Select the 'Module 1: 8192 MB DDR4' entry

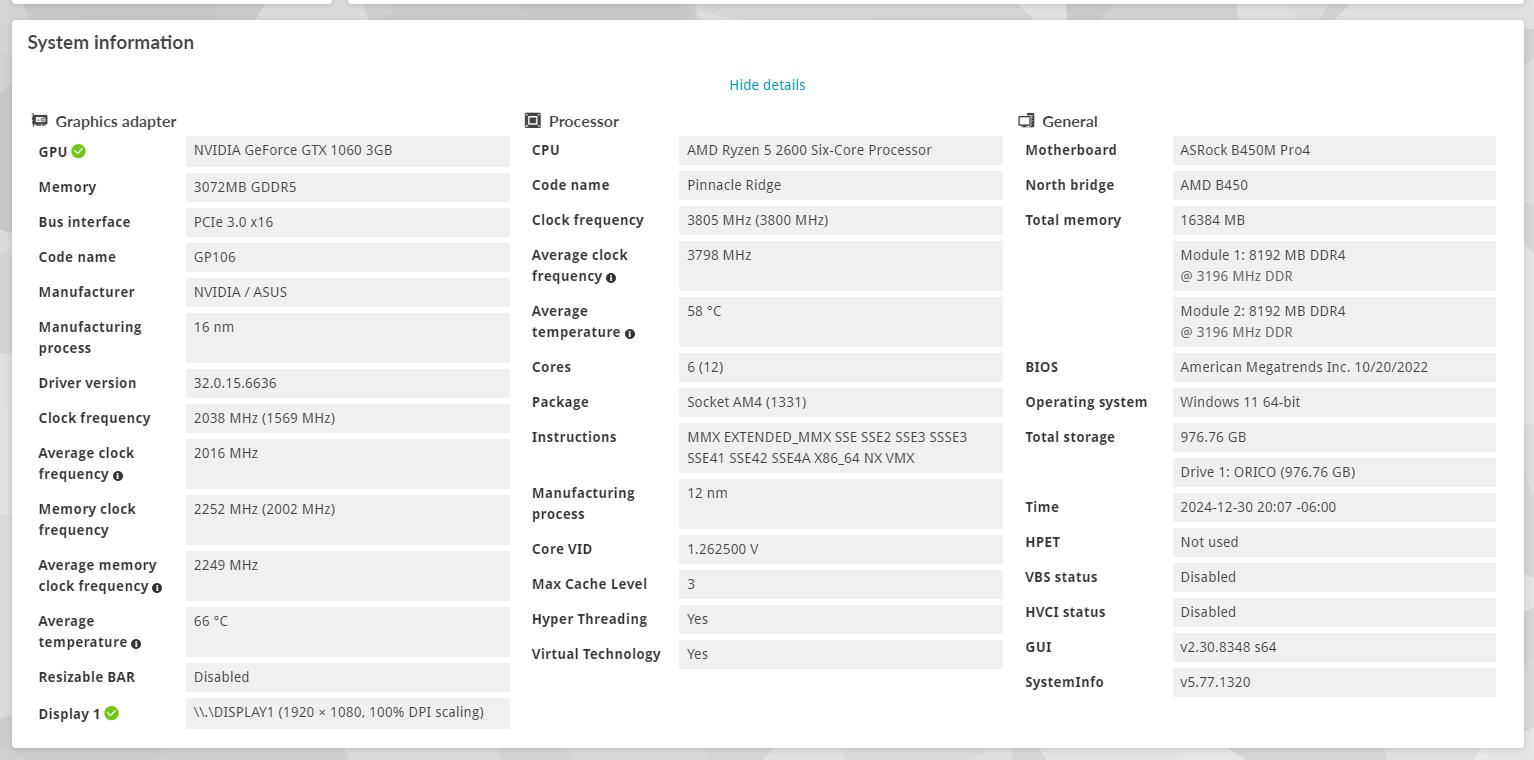[1334, 266]
